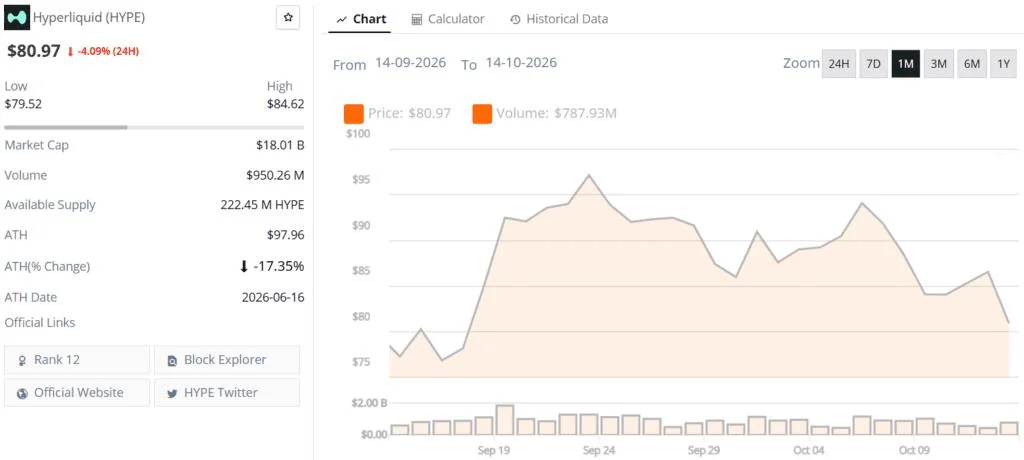
Task: Toggle the Price series legend swatch
Action: pyautogui.click(x=353, y=114)
